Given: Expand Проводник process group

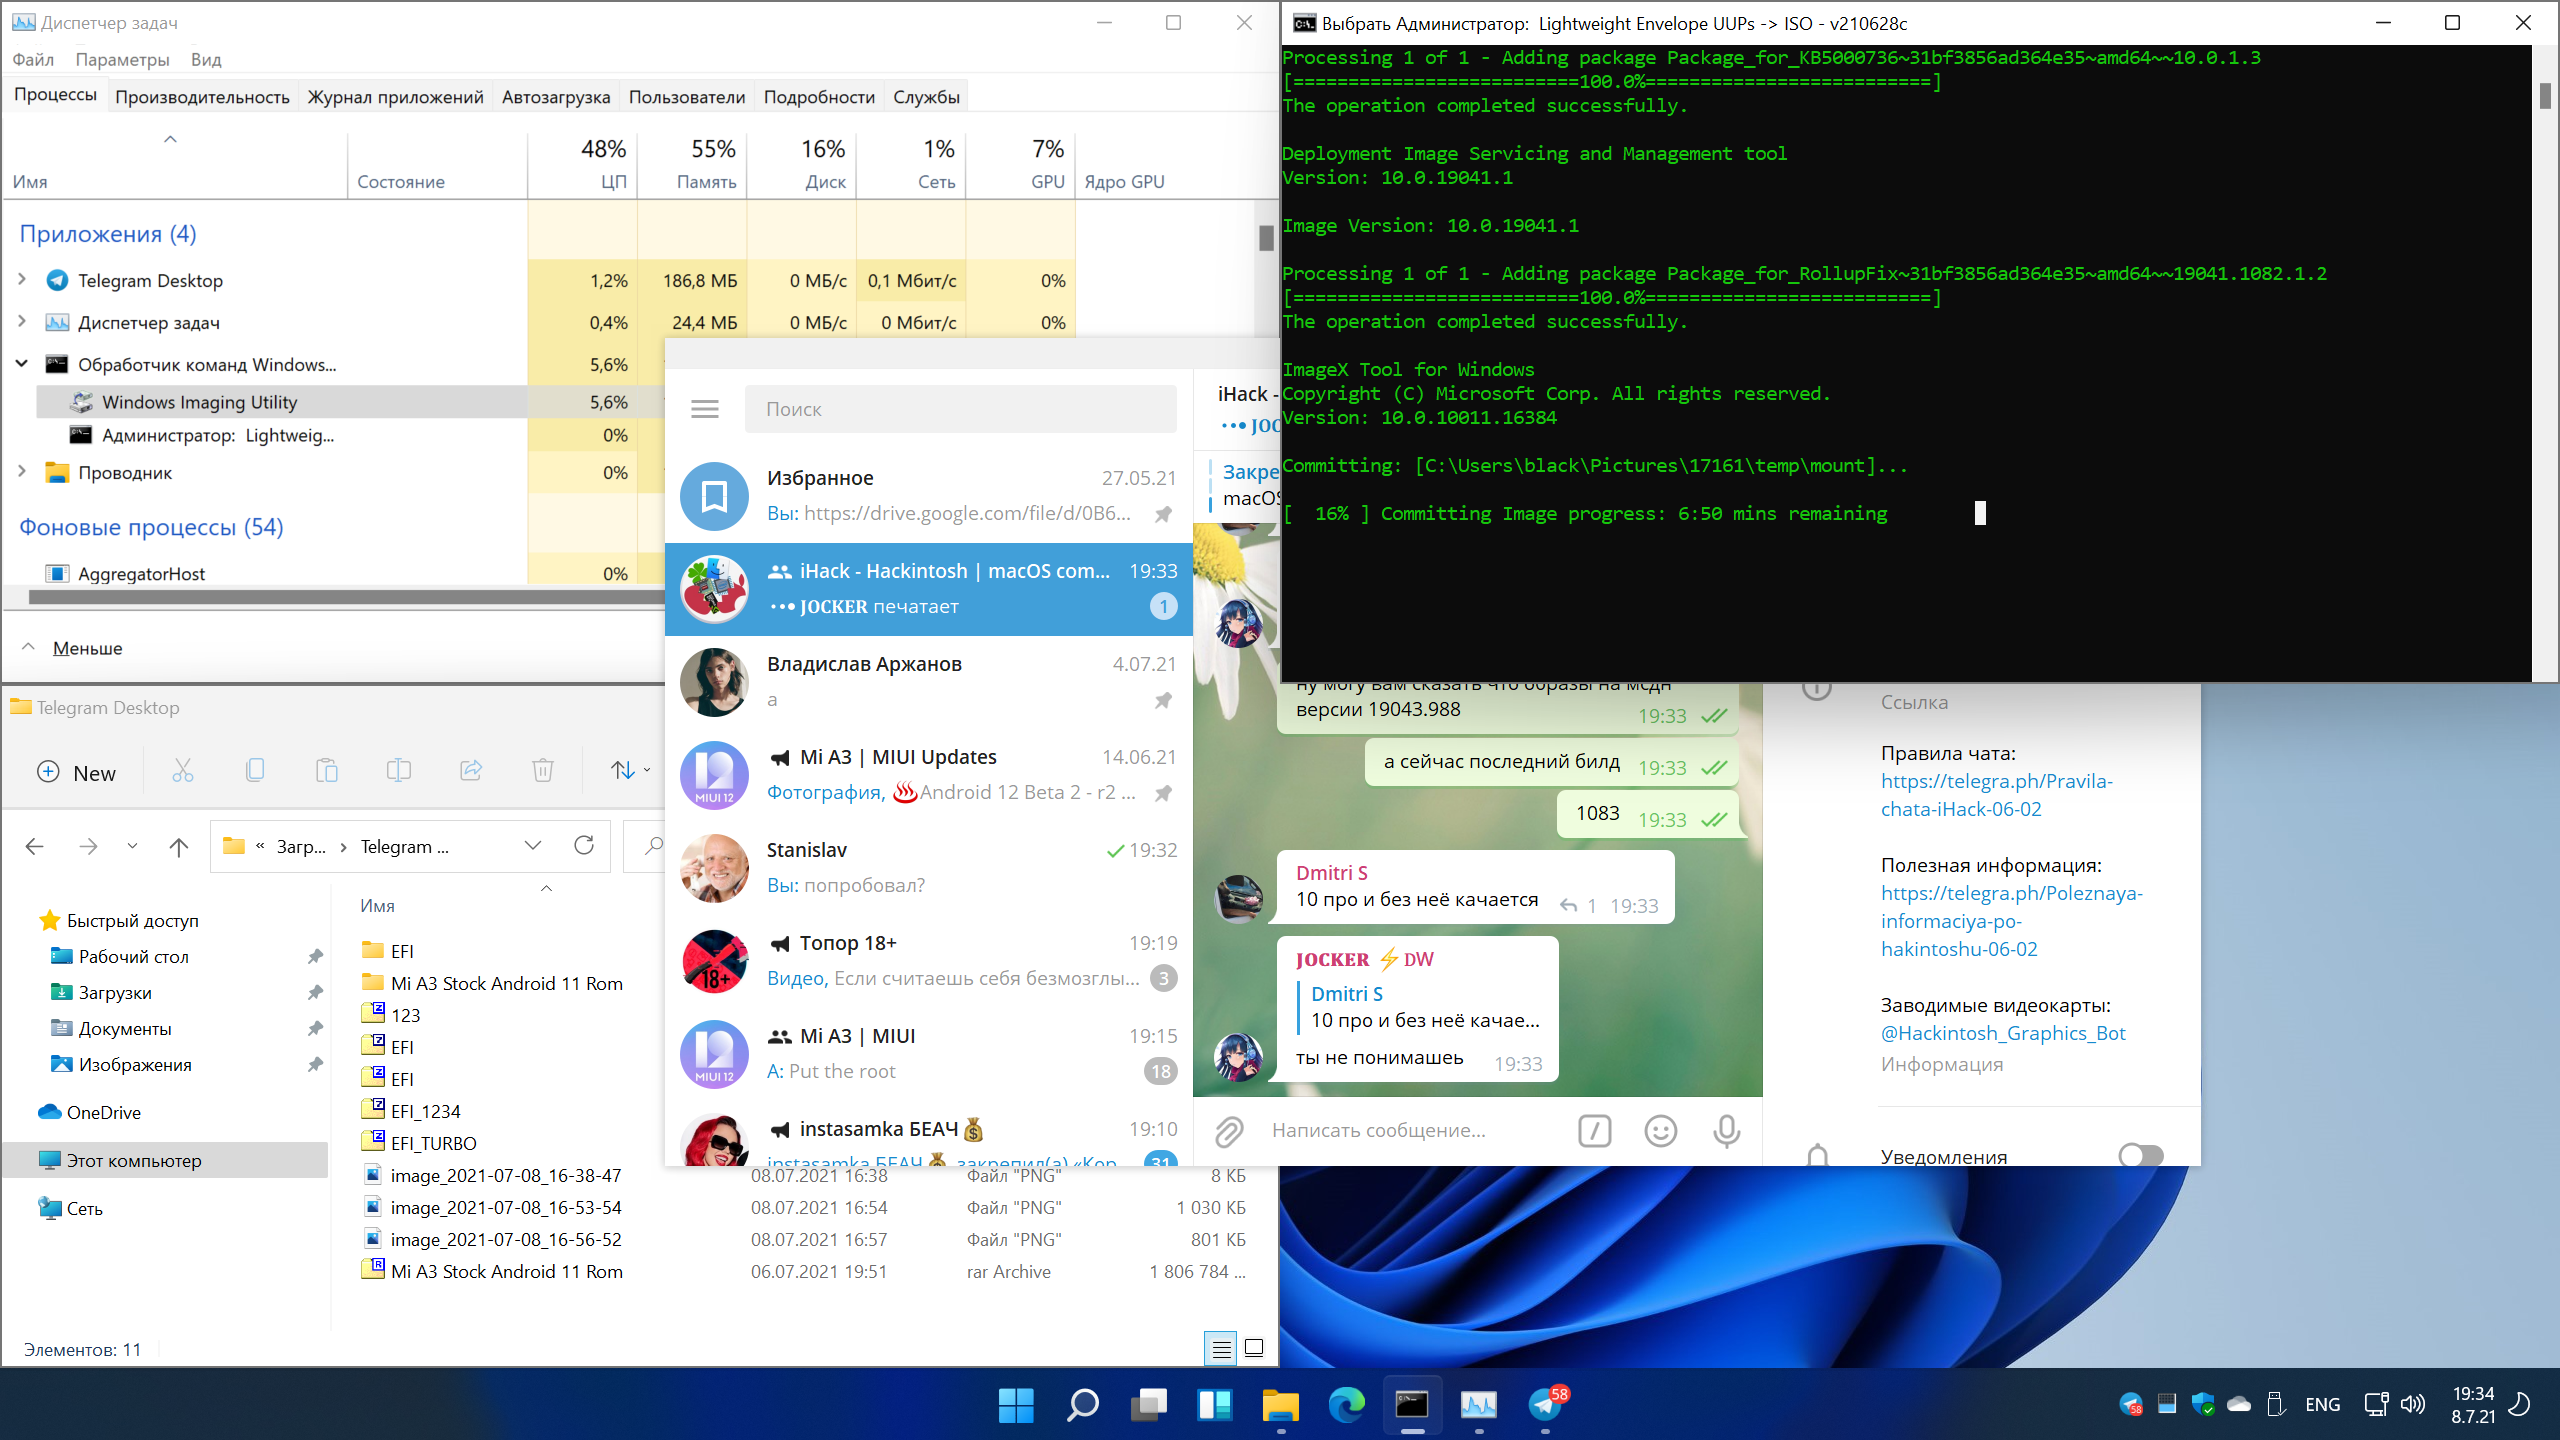Looking at the screenshot, I should 22,472.
